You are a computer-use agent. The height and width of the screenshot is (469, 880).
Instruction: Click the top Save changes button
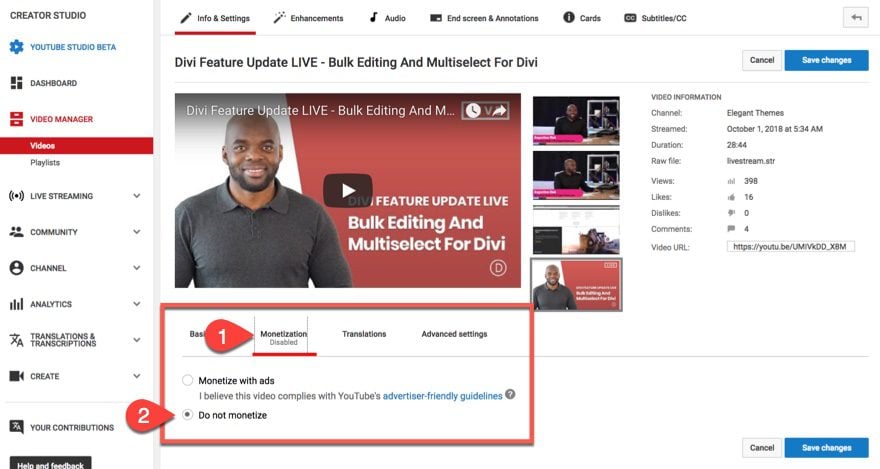point(826,60)
